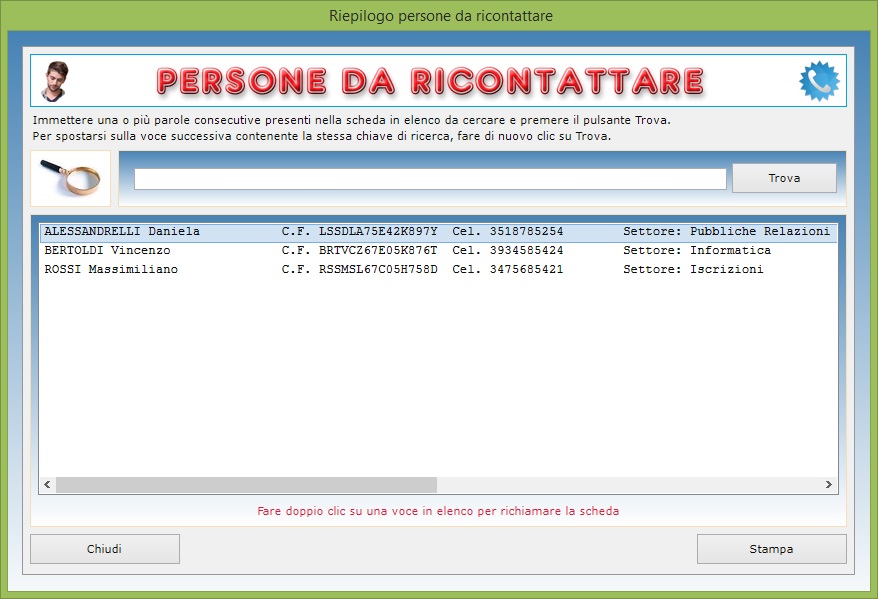
Task: Select the ALESSANDRELLI Daniela name entry
Action: [x=122, y=232]
